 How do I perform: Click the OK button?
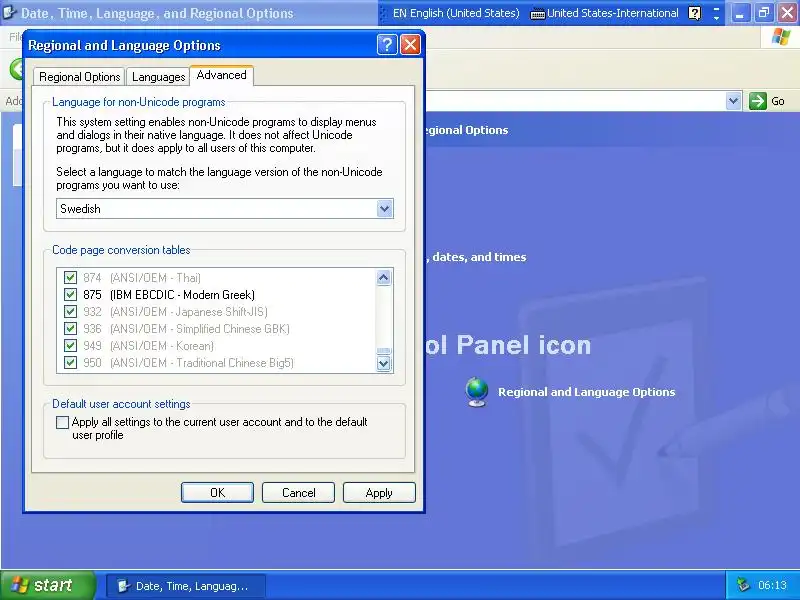217,492
